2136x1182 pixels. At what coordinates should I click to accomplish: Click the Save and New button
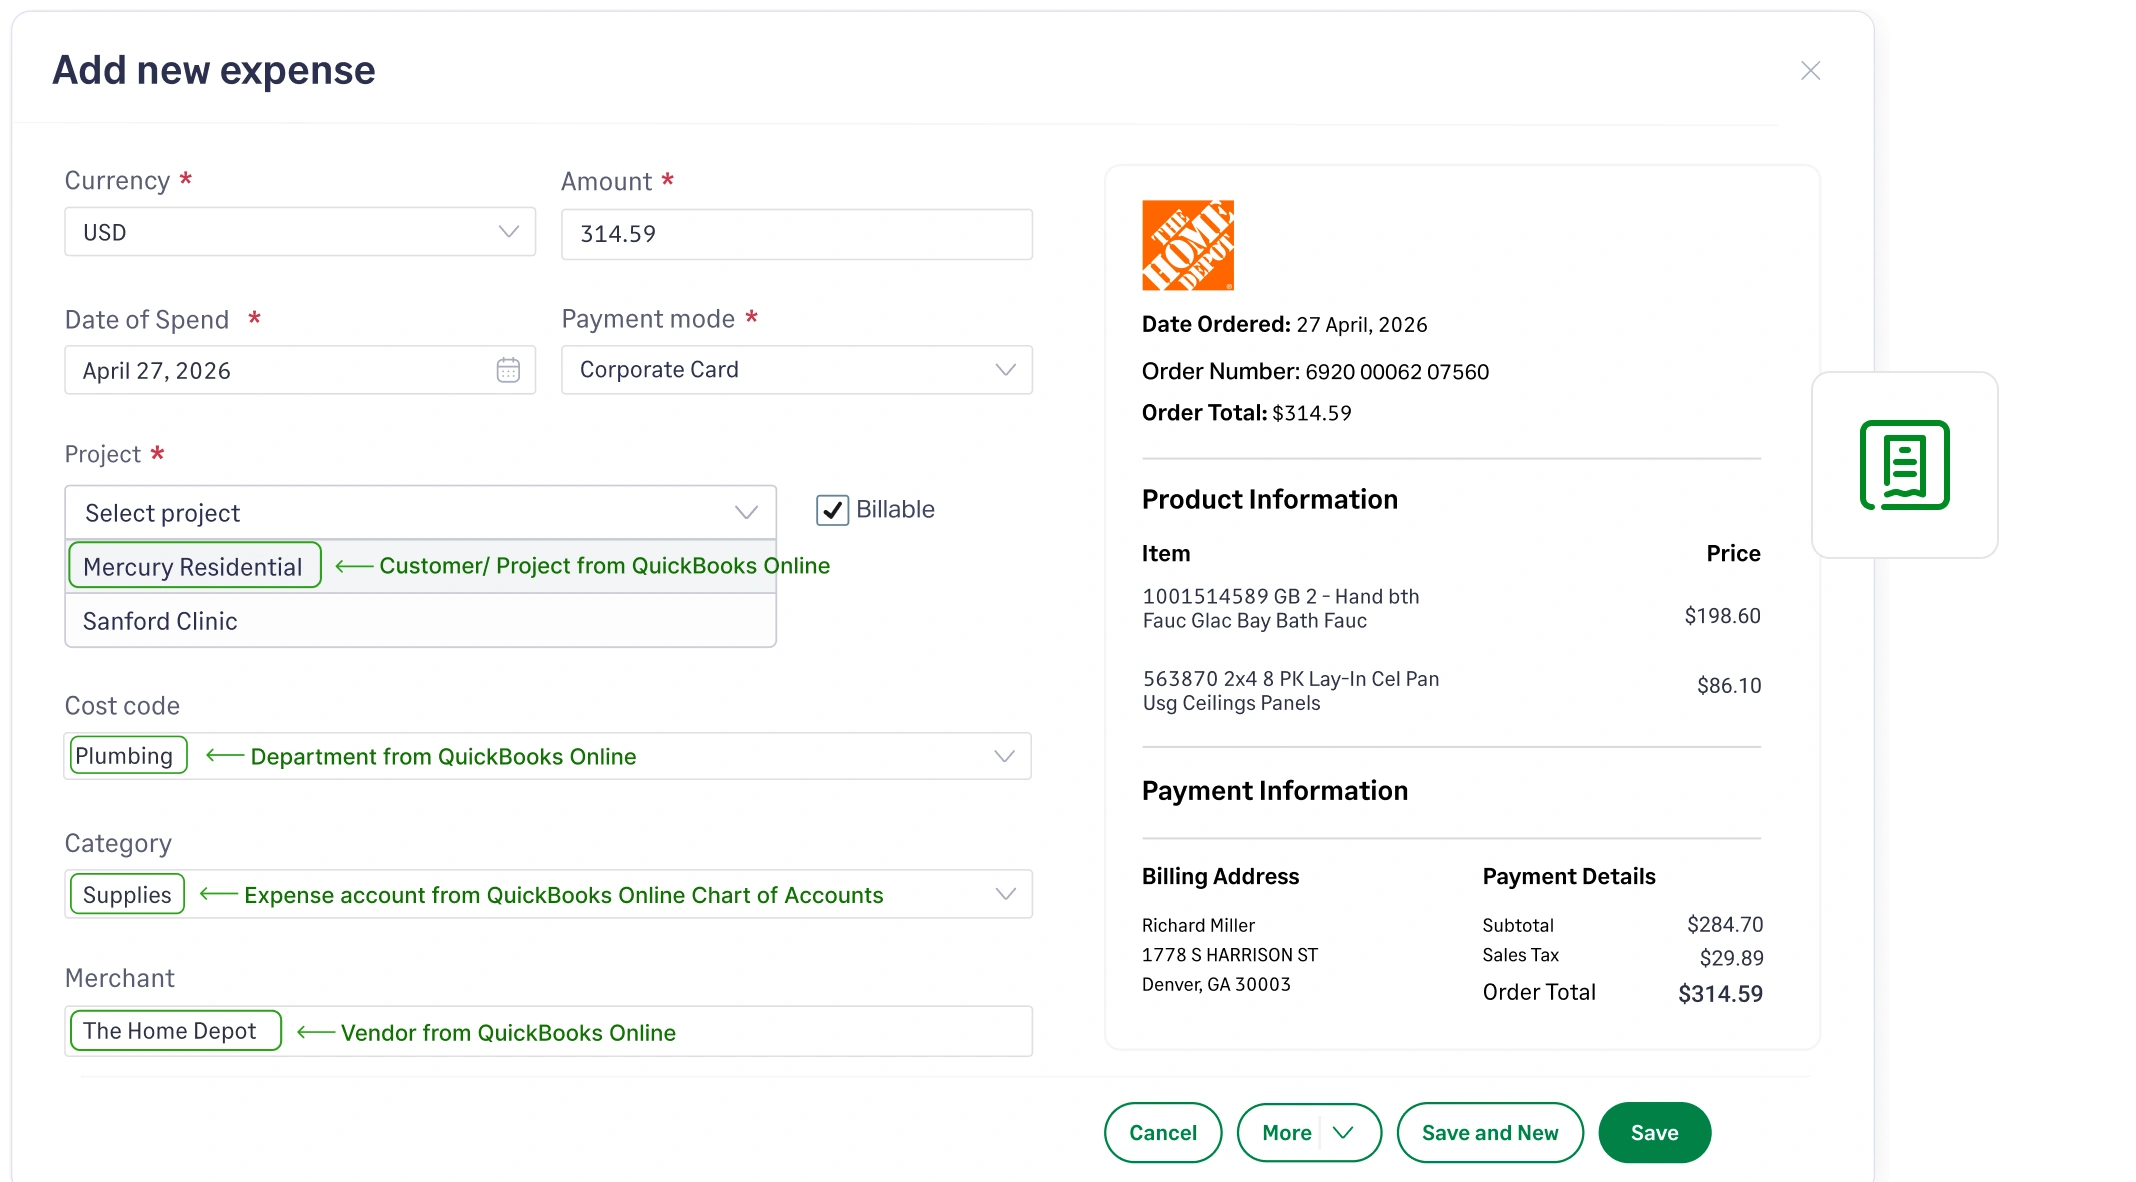pos(1490,1132)
